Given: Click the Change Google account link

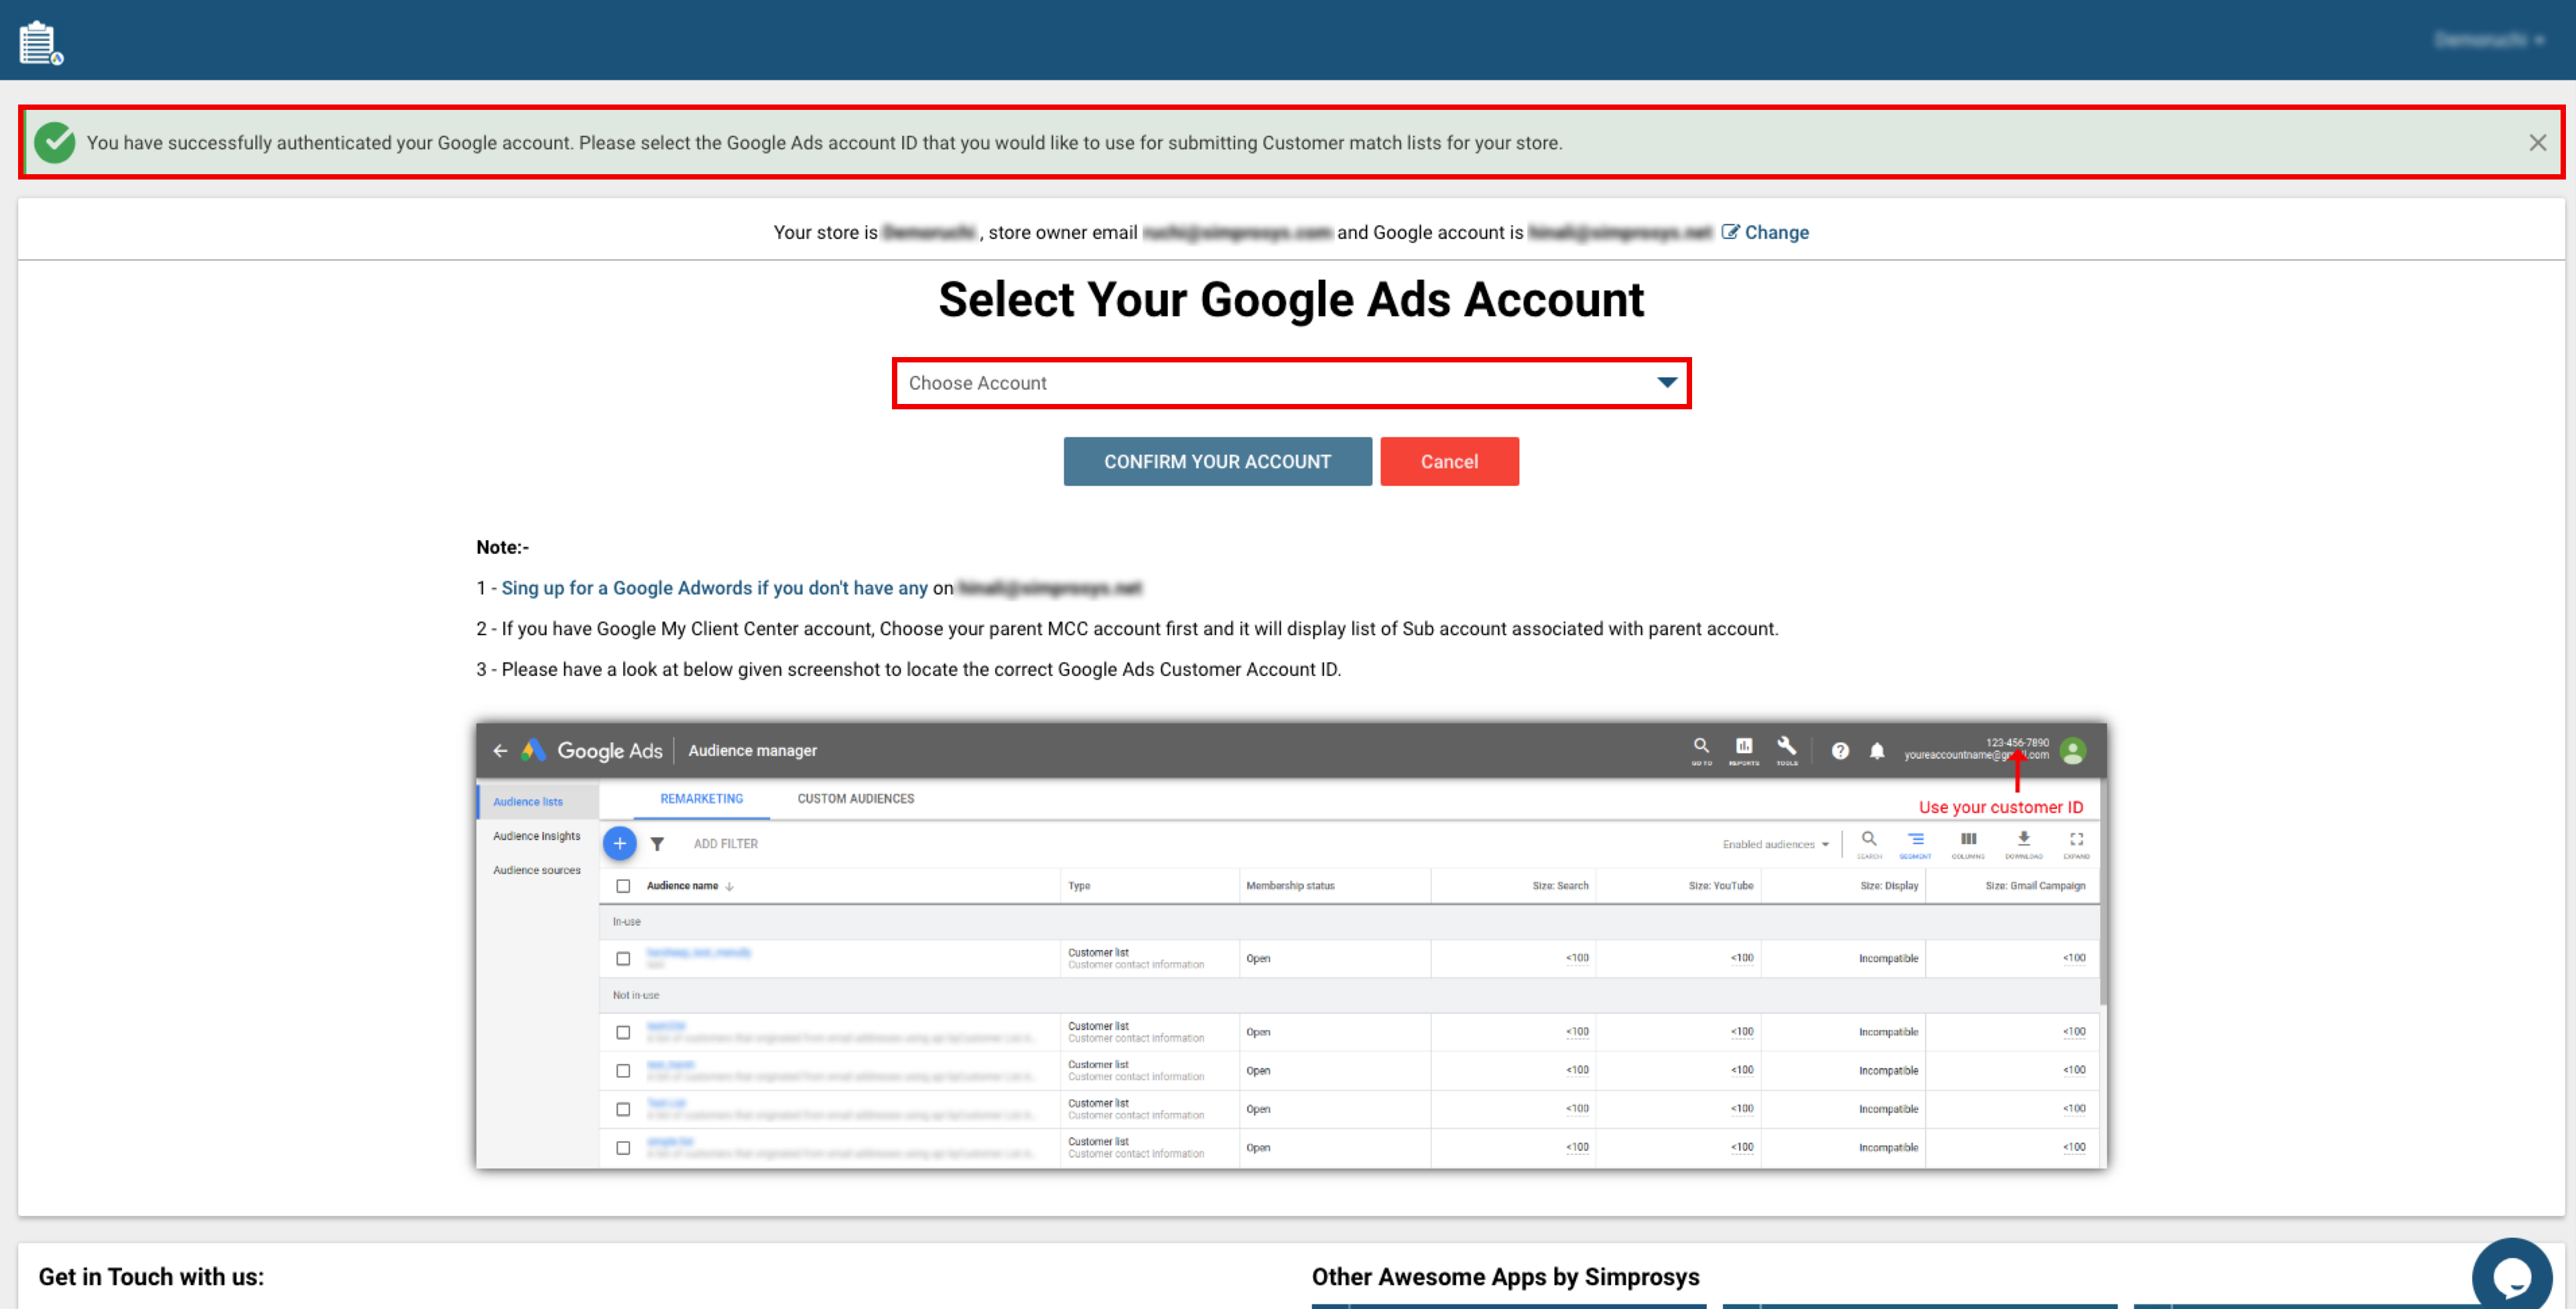Looking at the screenshot, I should [1765, 232].
